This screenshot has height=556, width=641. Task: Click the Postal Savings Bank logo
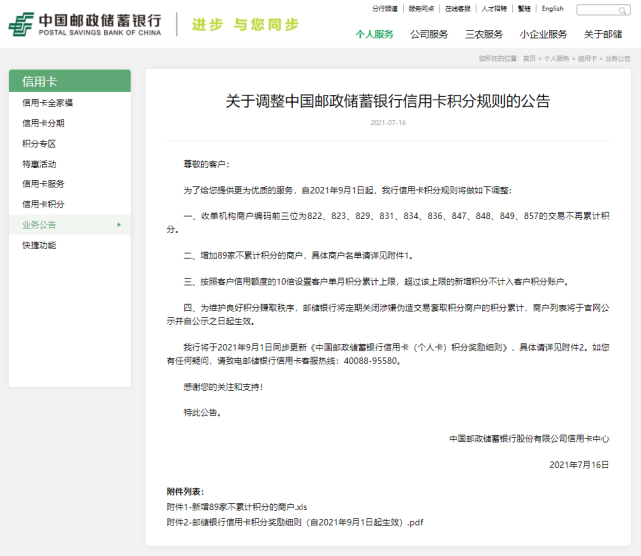(x=84, y=24)
